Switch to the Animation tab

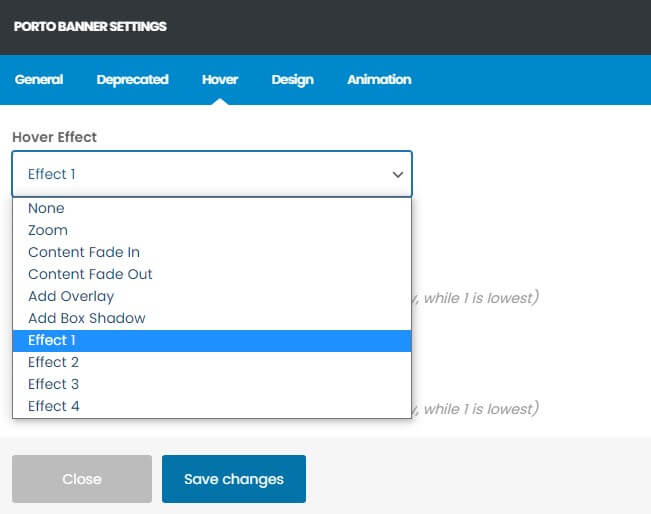(378, 80)
